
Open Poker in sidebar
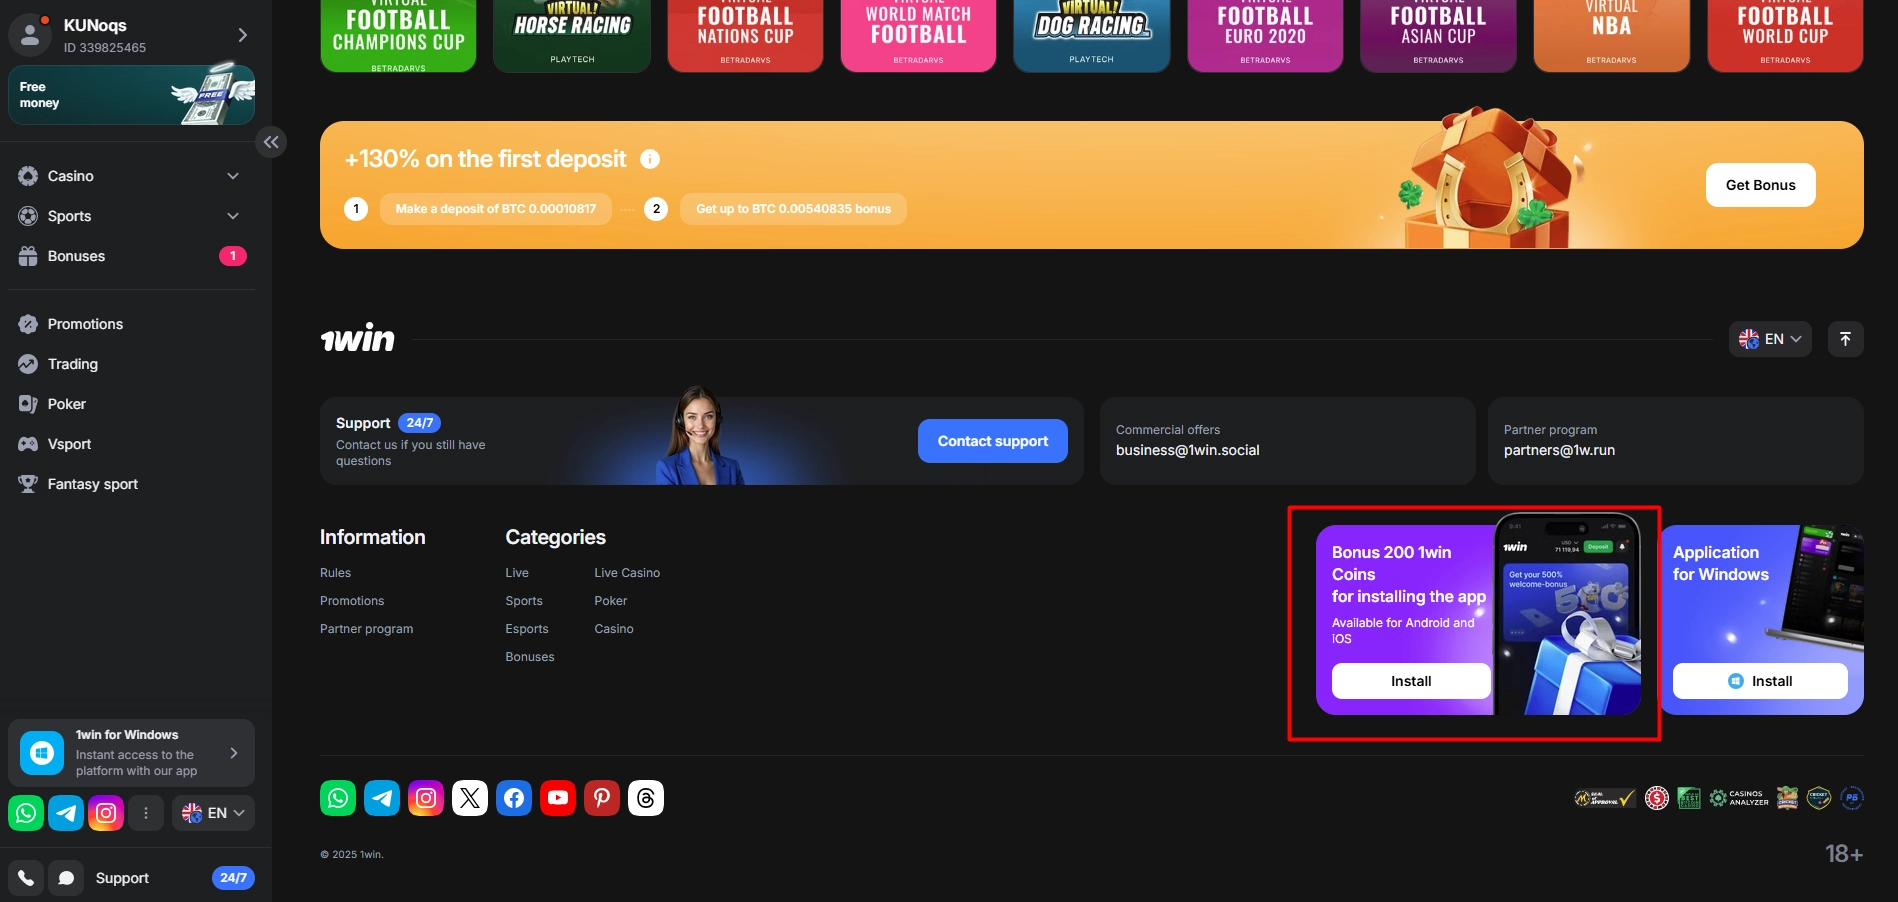[x=131, y=404]
